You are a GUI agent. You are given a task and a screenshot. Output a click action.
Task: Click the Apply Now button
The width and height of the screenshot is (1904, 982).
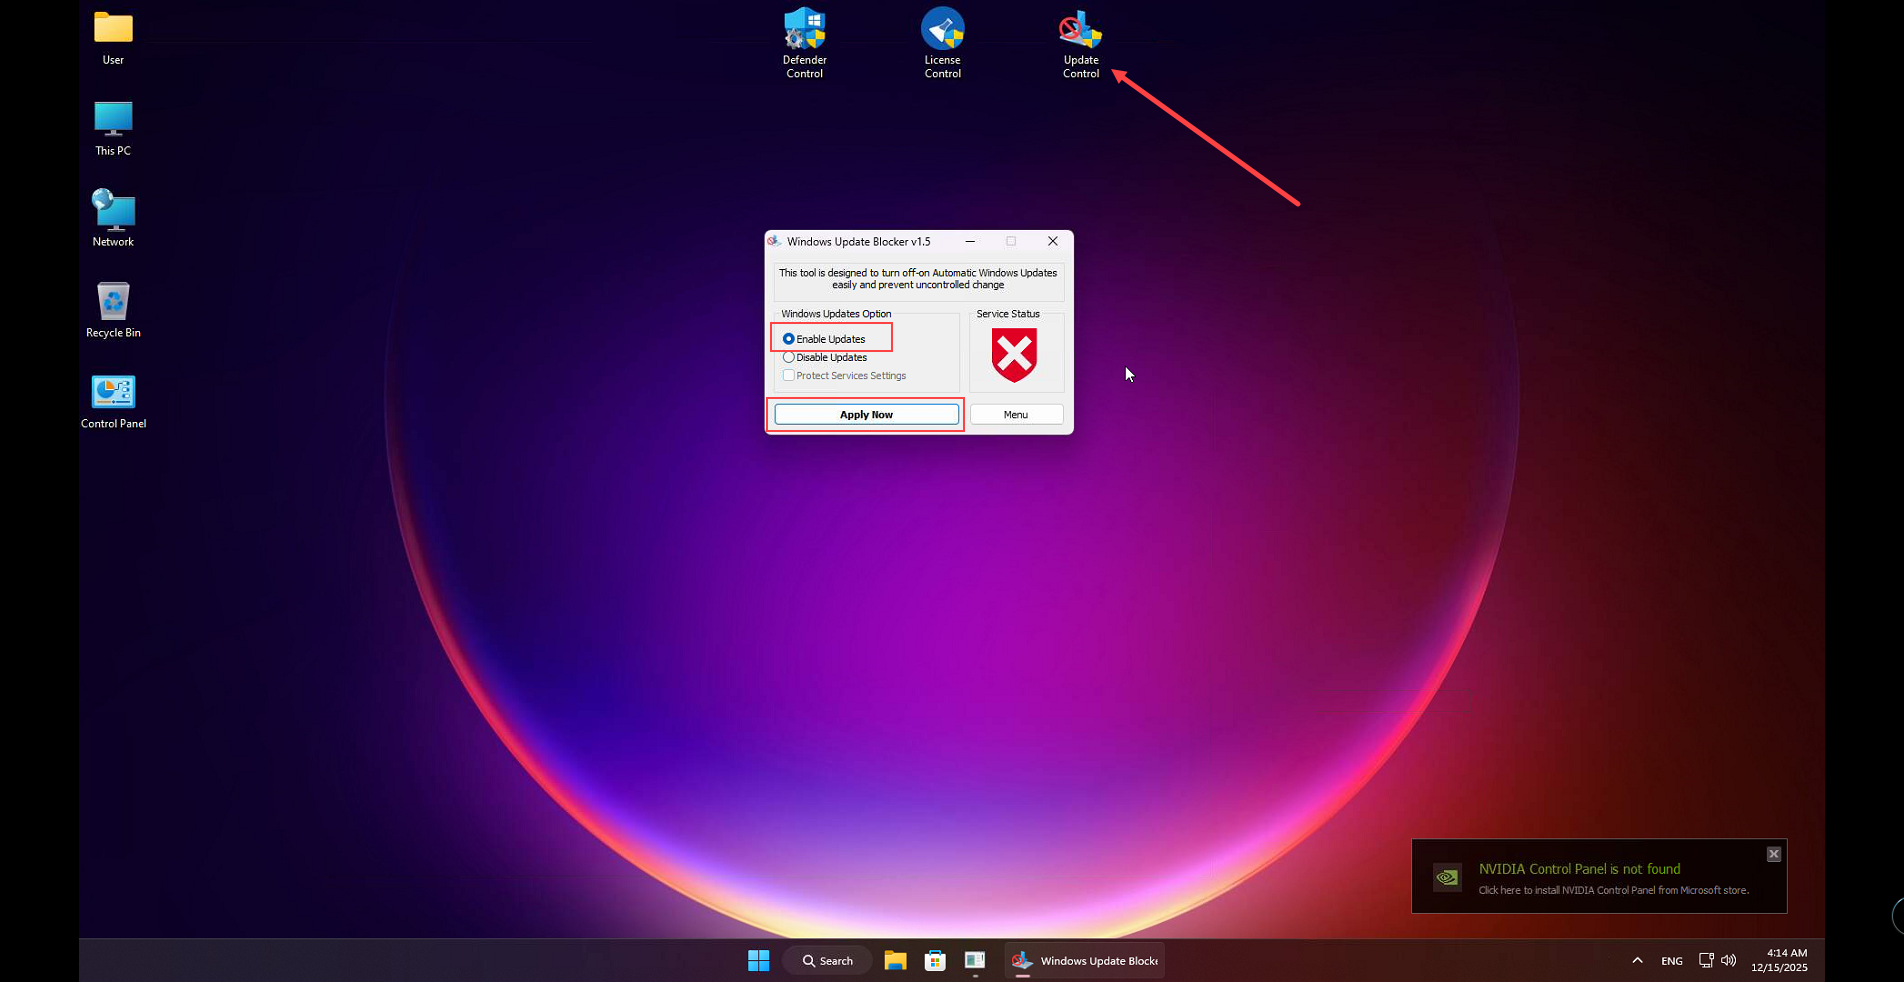866,414
